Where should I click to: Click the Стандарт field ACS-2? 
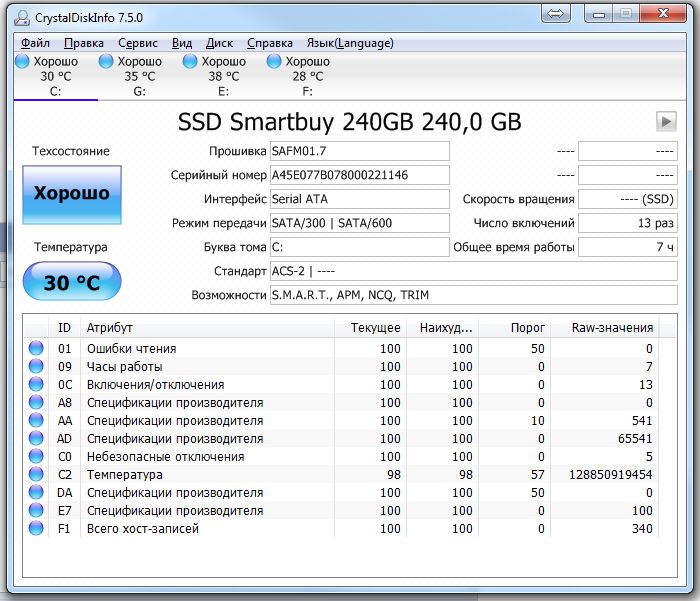pos(474,271)
